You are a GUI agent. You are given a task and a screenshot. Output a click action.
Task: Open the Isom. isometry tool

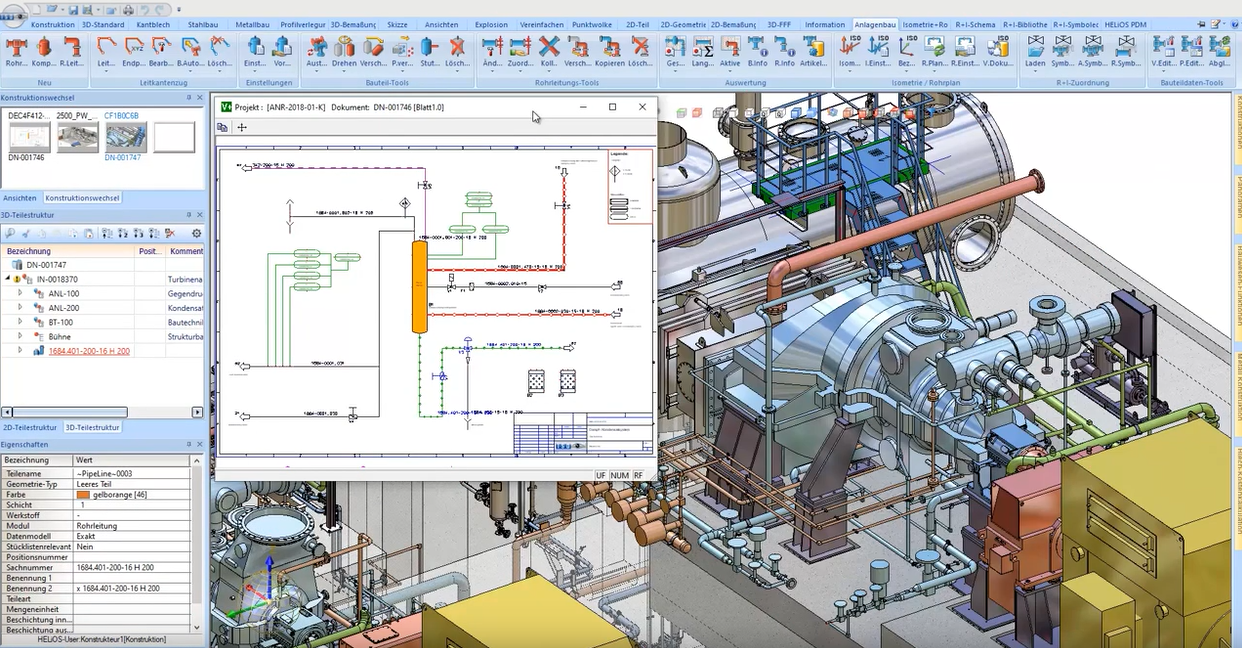(849, 48)
